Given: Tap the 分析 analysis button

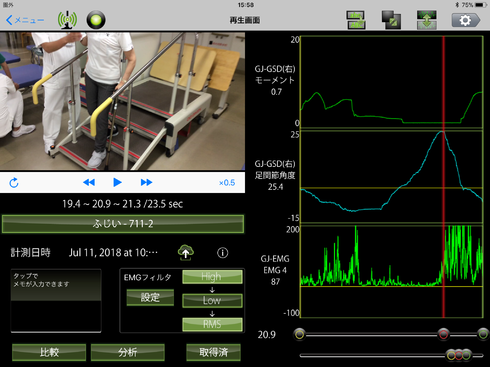Looking at the screenshot, I should point(127,352).
